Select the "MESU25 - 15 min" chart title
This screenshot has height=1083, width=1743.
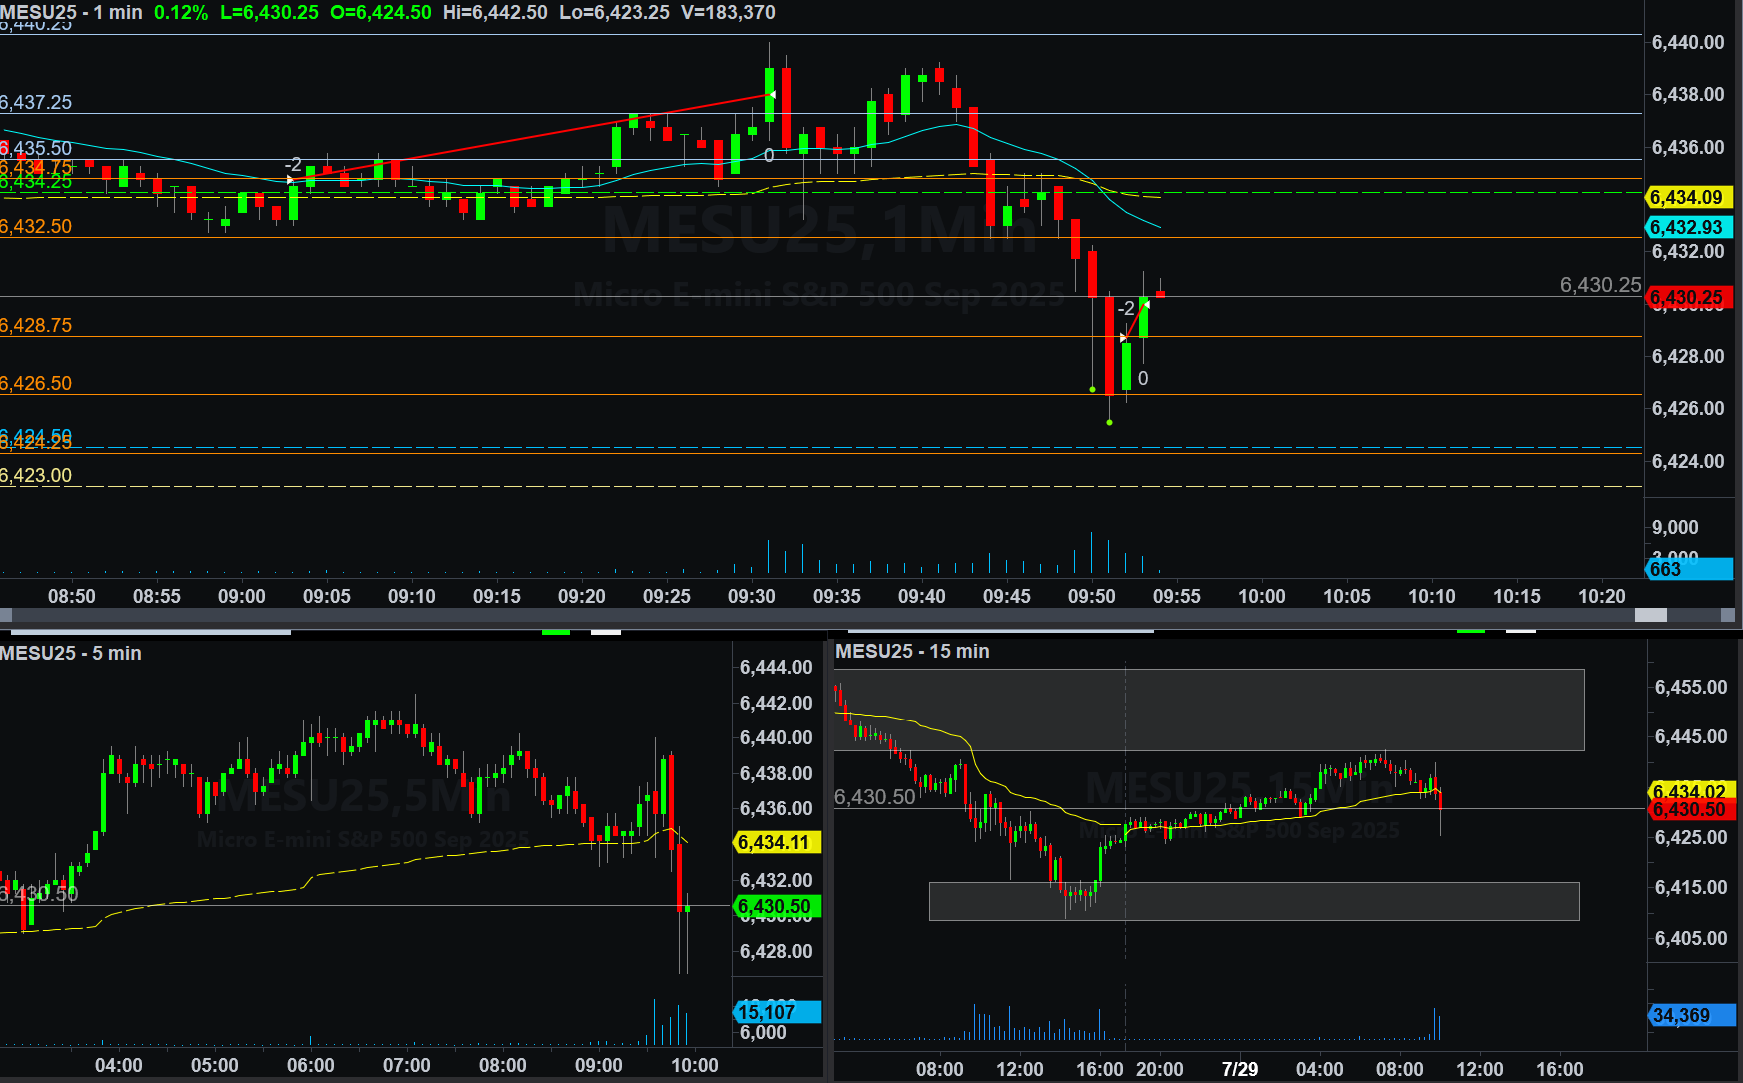tap(913, 651)
